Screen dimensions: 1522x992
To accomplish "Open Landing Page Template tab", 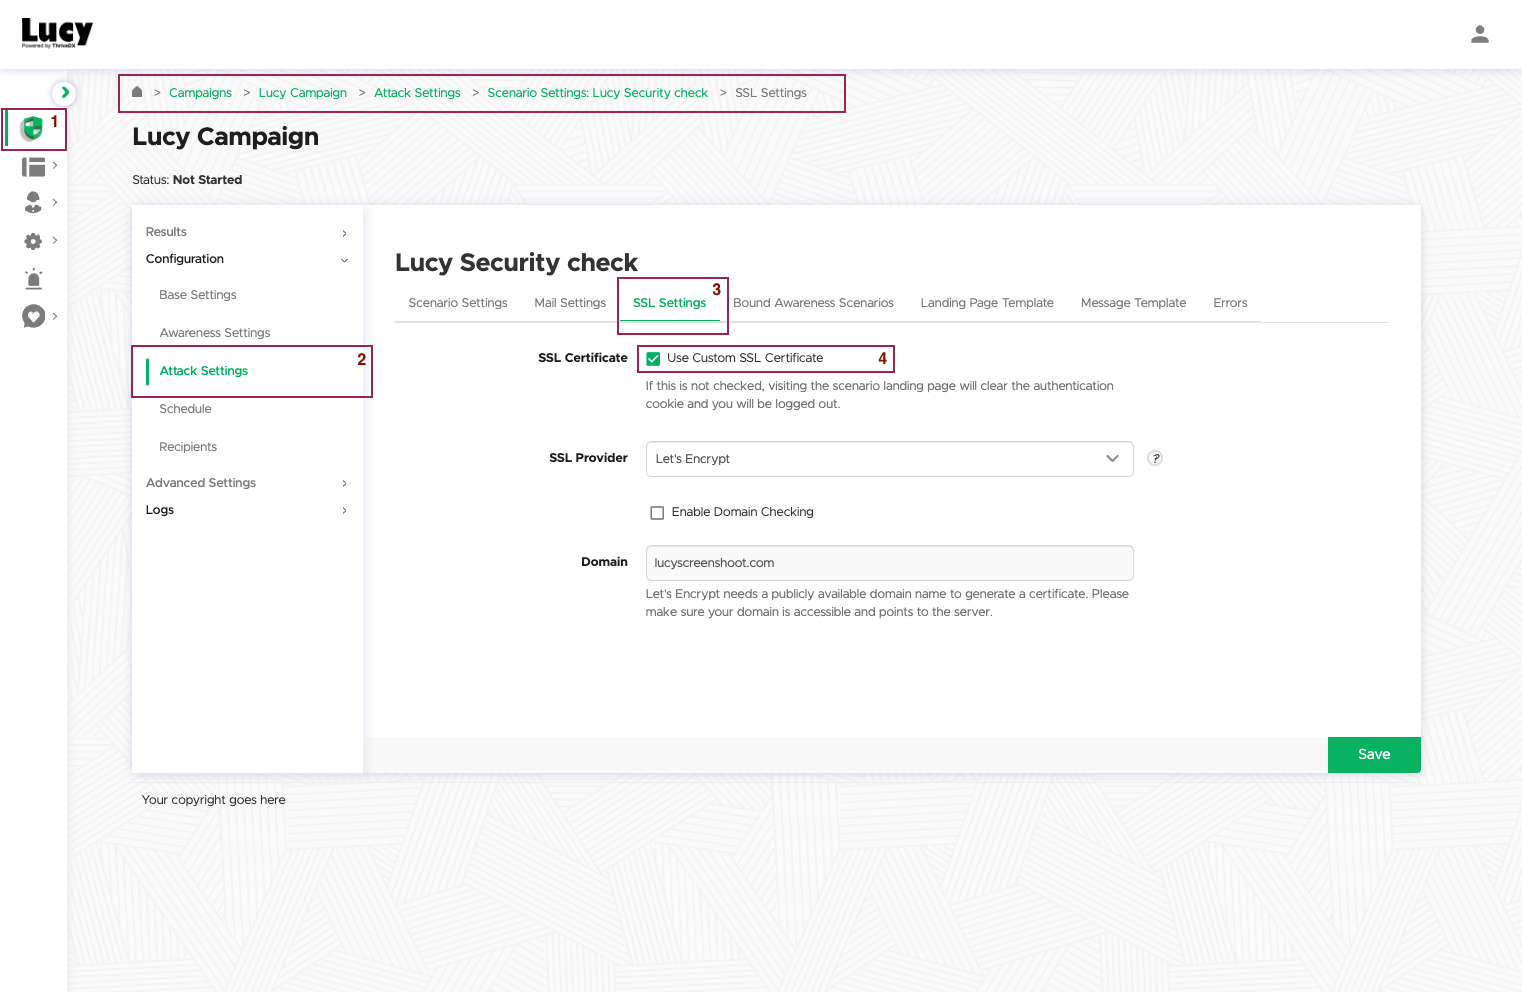I will (987, 303).
